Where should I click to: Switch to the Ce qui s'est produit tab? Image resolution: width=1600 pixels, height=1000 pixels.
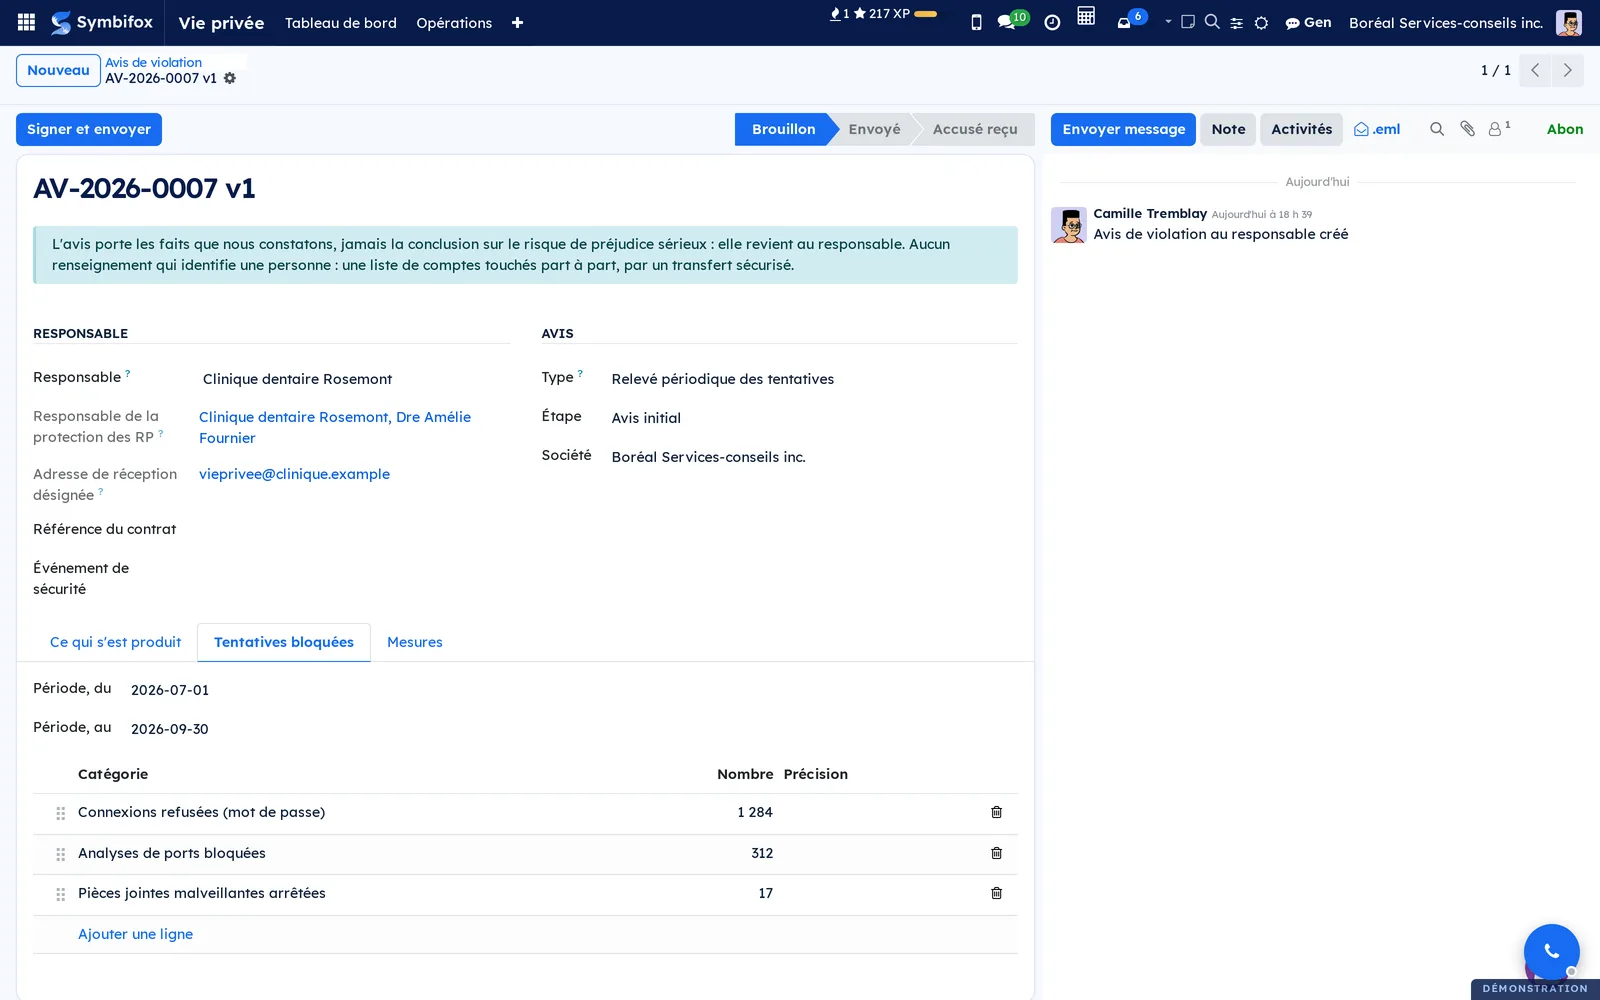tap(116, 642)
